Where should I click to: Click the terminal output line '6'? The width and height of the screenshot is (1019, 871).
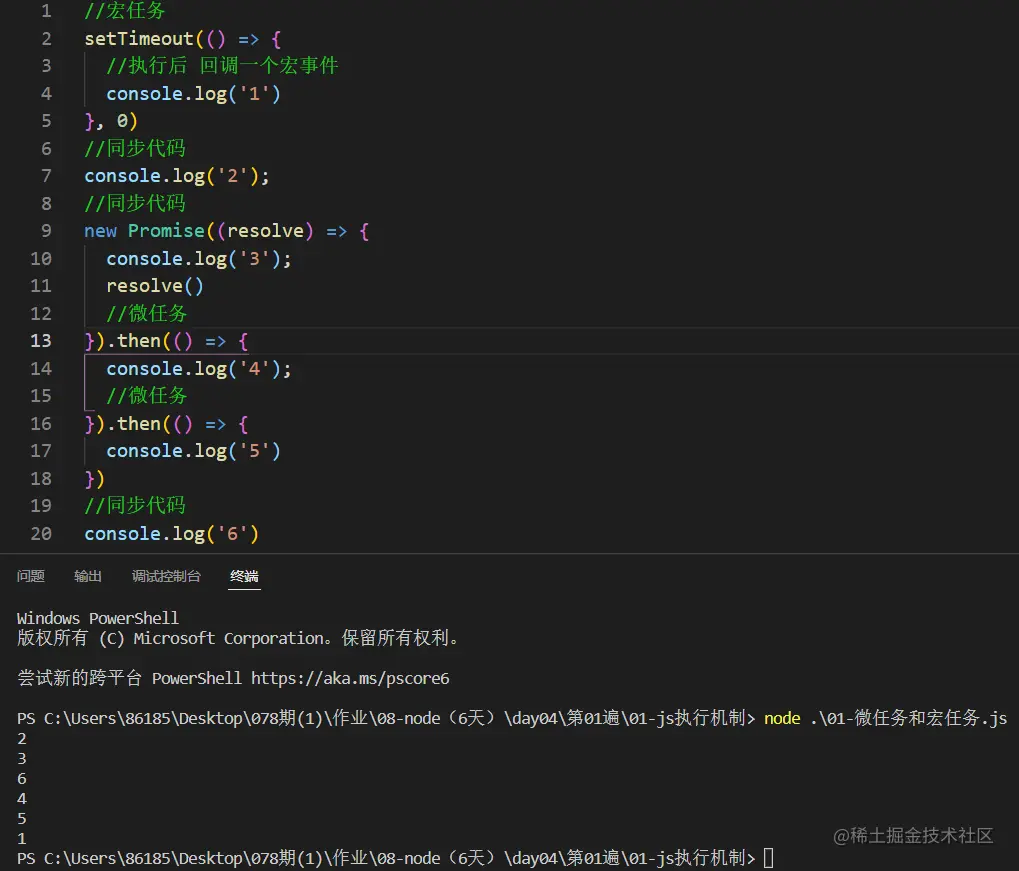(22, 779)
